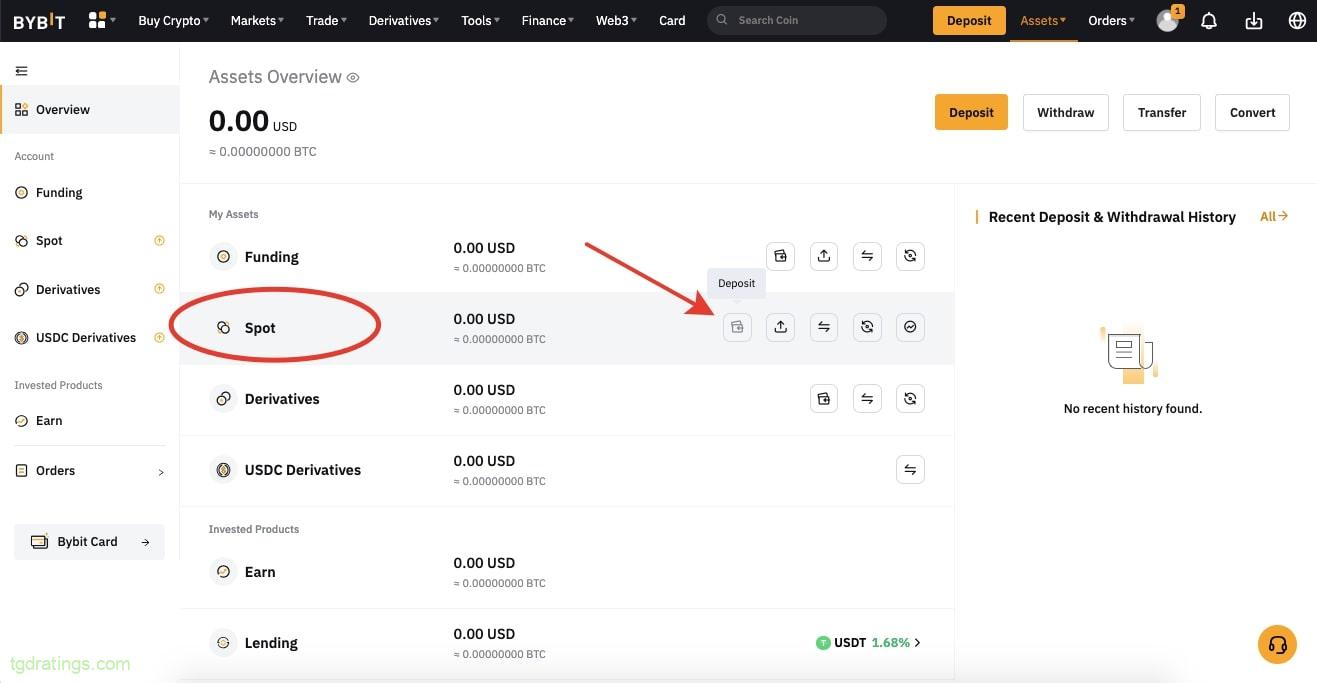
Task: Open the Derivatives top menu
Action: pos(404,20)
